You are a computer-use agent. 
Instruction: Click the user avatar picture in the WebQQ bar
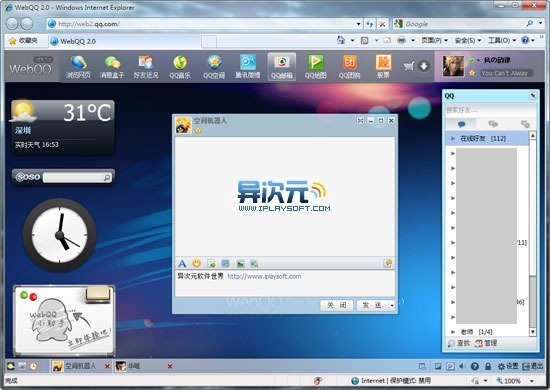pos(453,66)
